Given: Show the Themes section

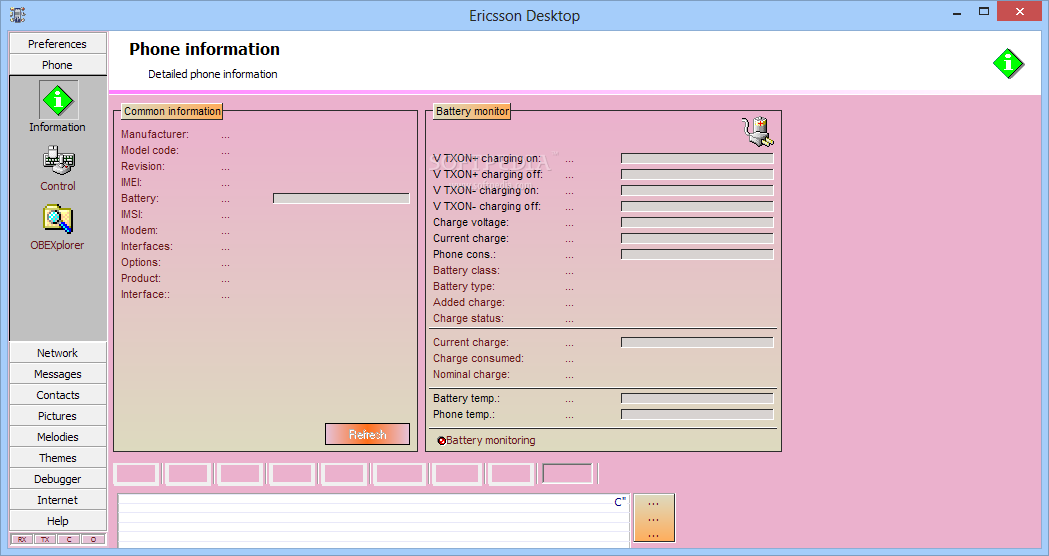Looking at the screenshot, I should pyautogui.click(x=58, y=458).
